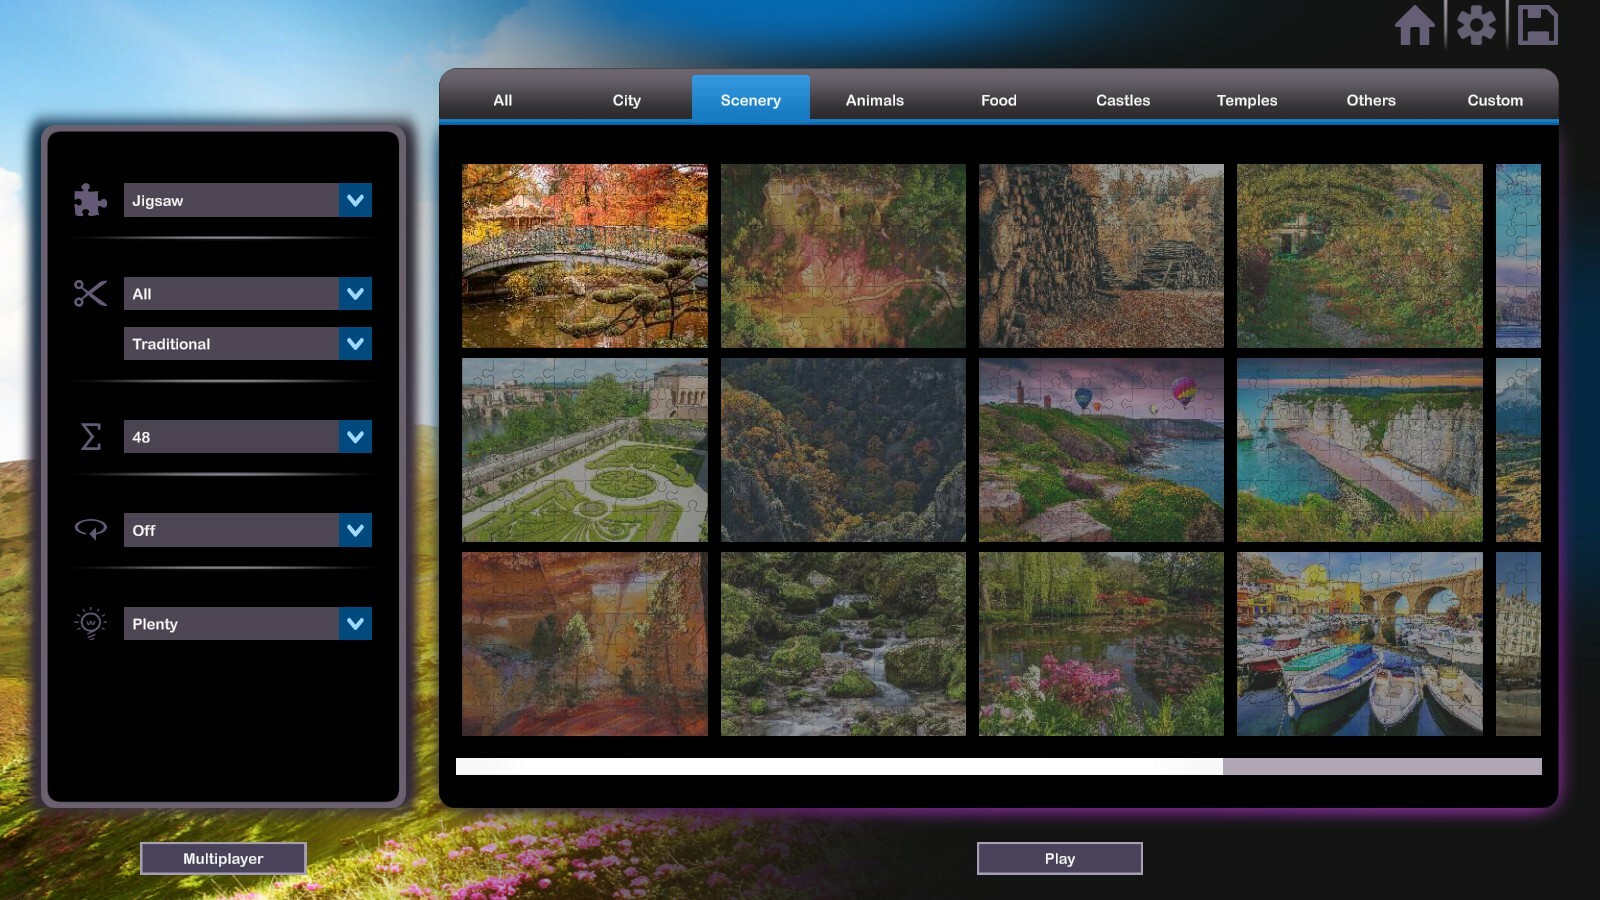Switch to the Animals tab
This screenshot has height=900, width=1600.
[874, 100]
